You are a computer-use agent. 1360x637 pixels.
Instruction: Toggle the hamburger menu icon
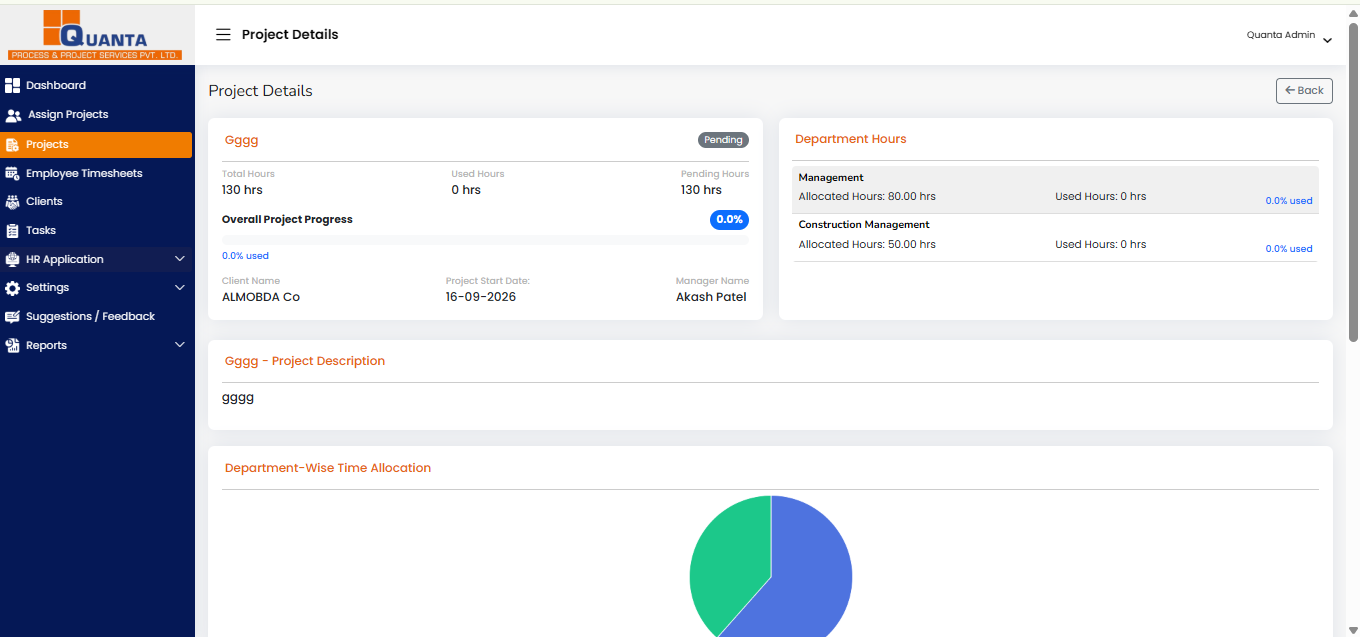click(223, 35)
